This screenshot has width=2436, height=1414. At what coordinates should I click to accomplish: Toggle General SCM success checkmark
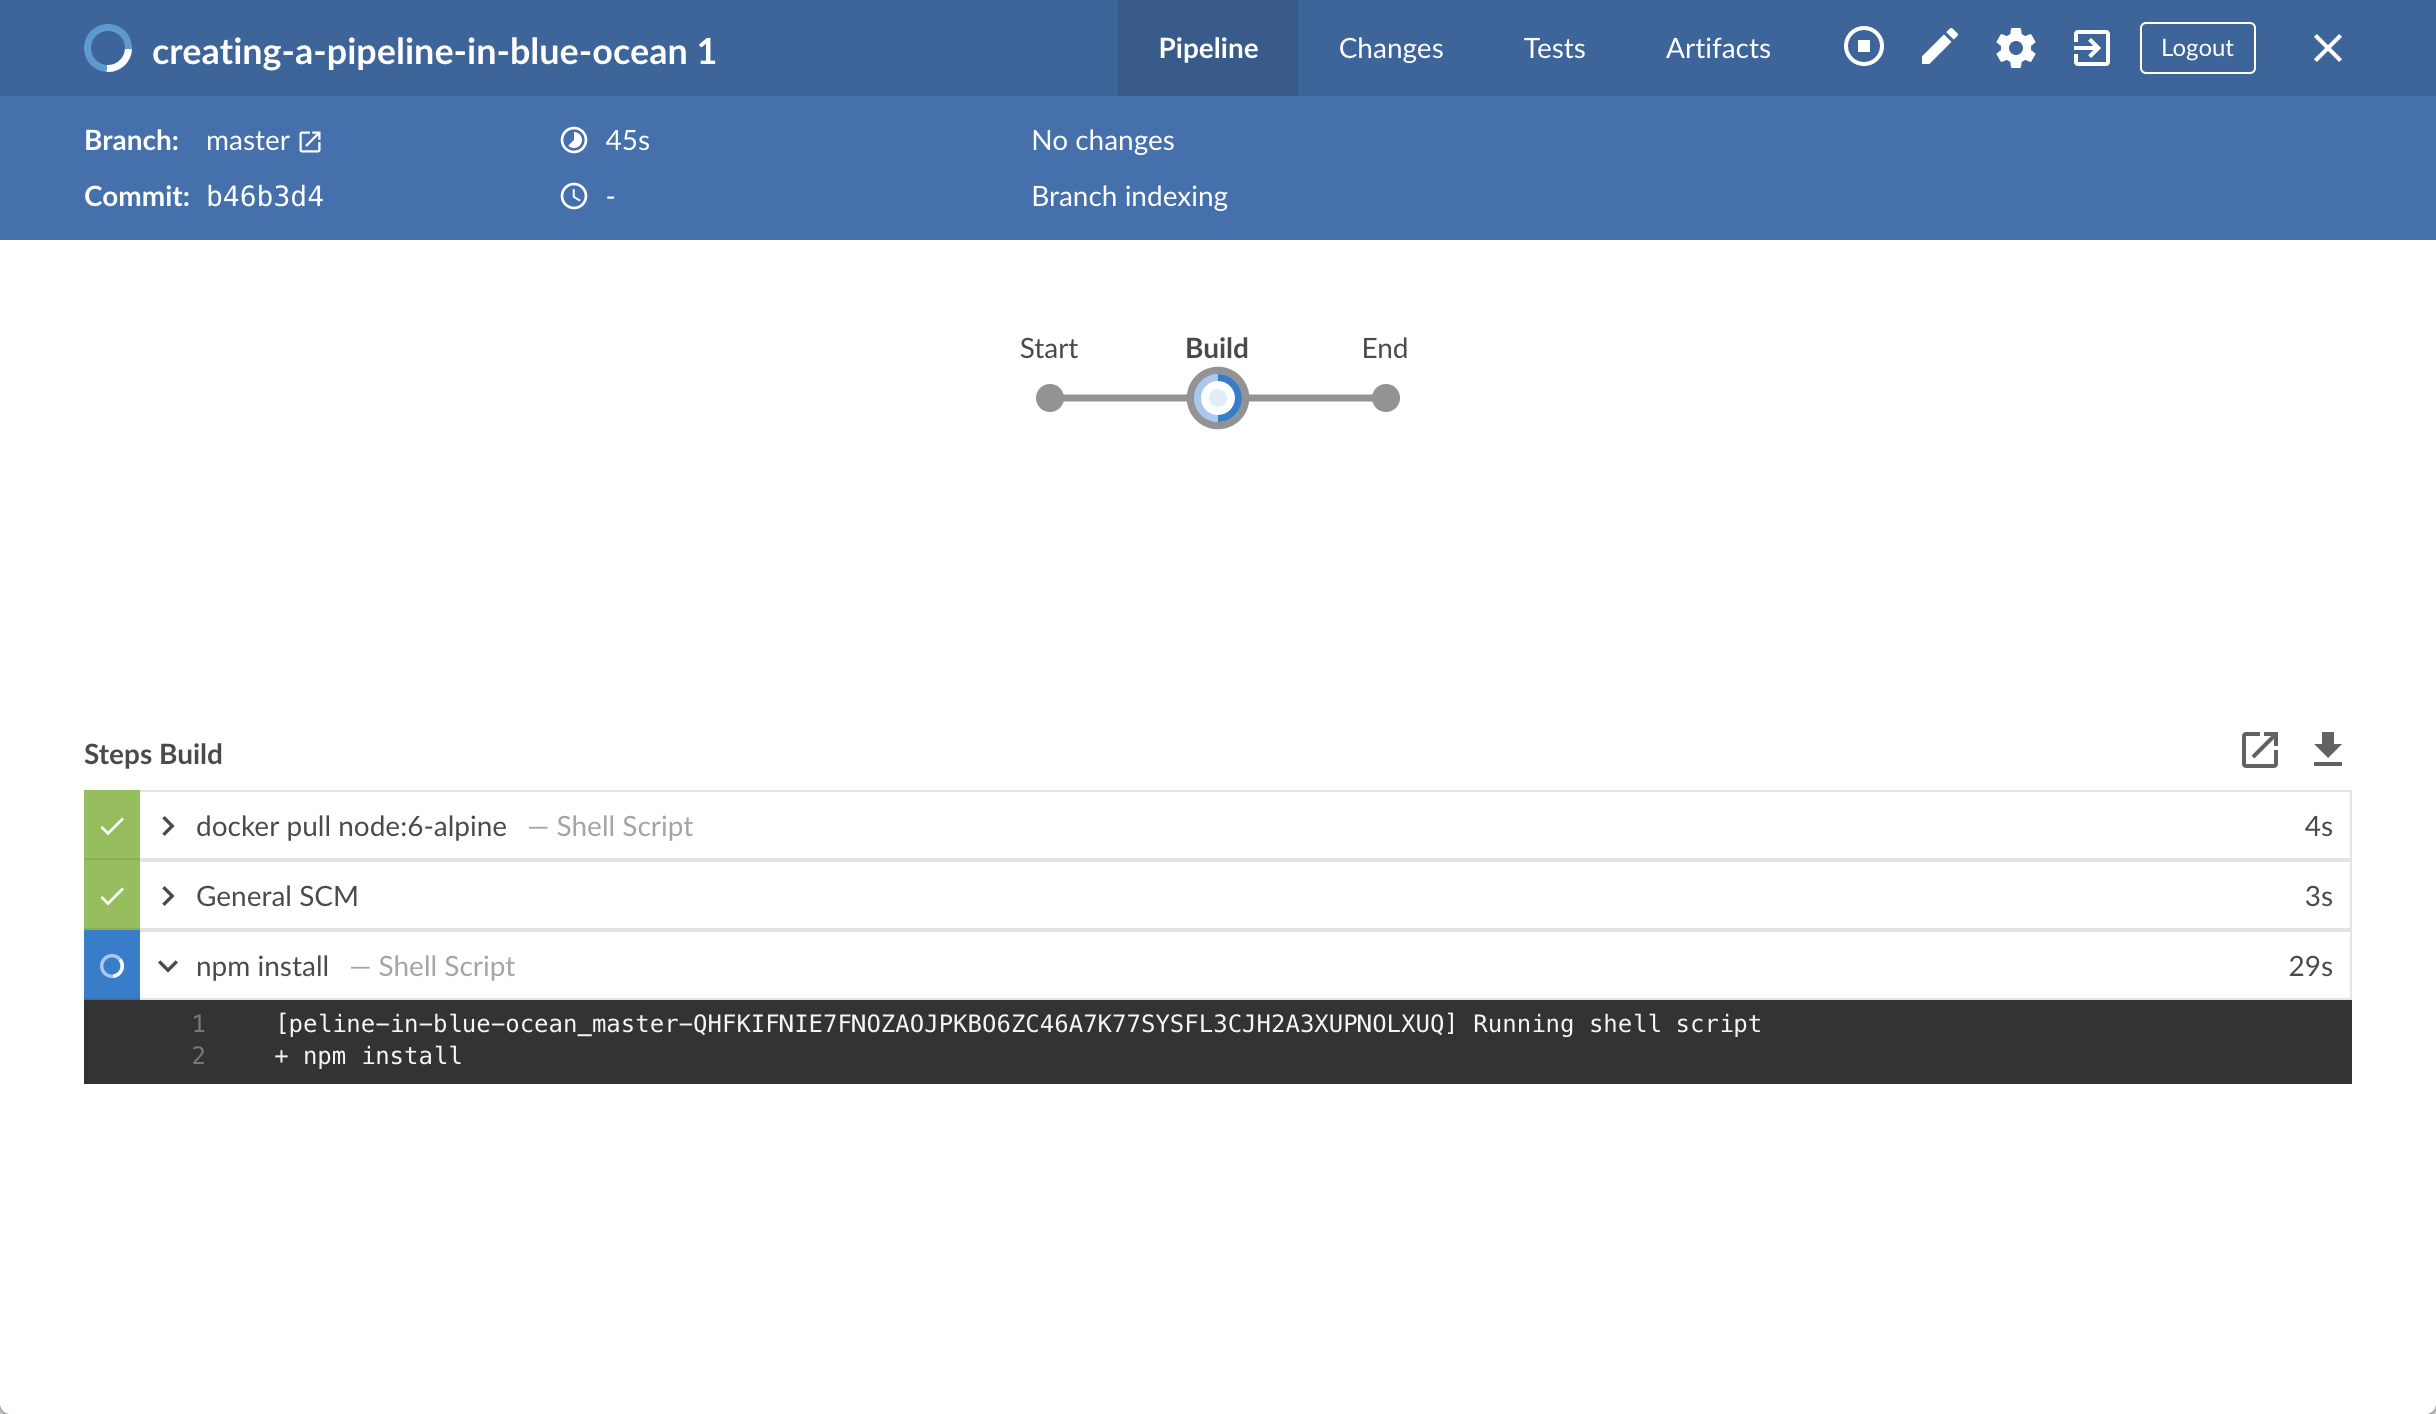111,896
